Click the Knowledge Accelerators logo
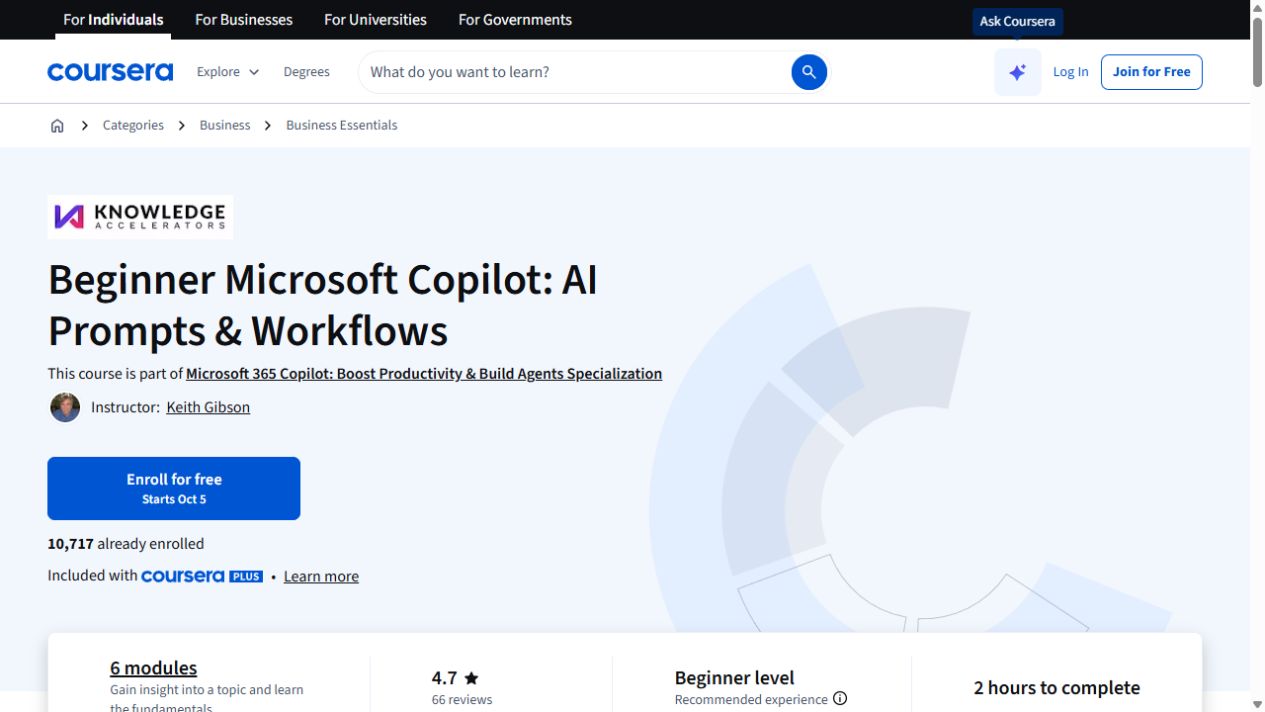Viewport: 1265px width, 712px height. click(x=140, y=217)
